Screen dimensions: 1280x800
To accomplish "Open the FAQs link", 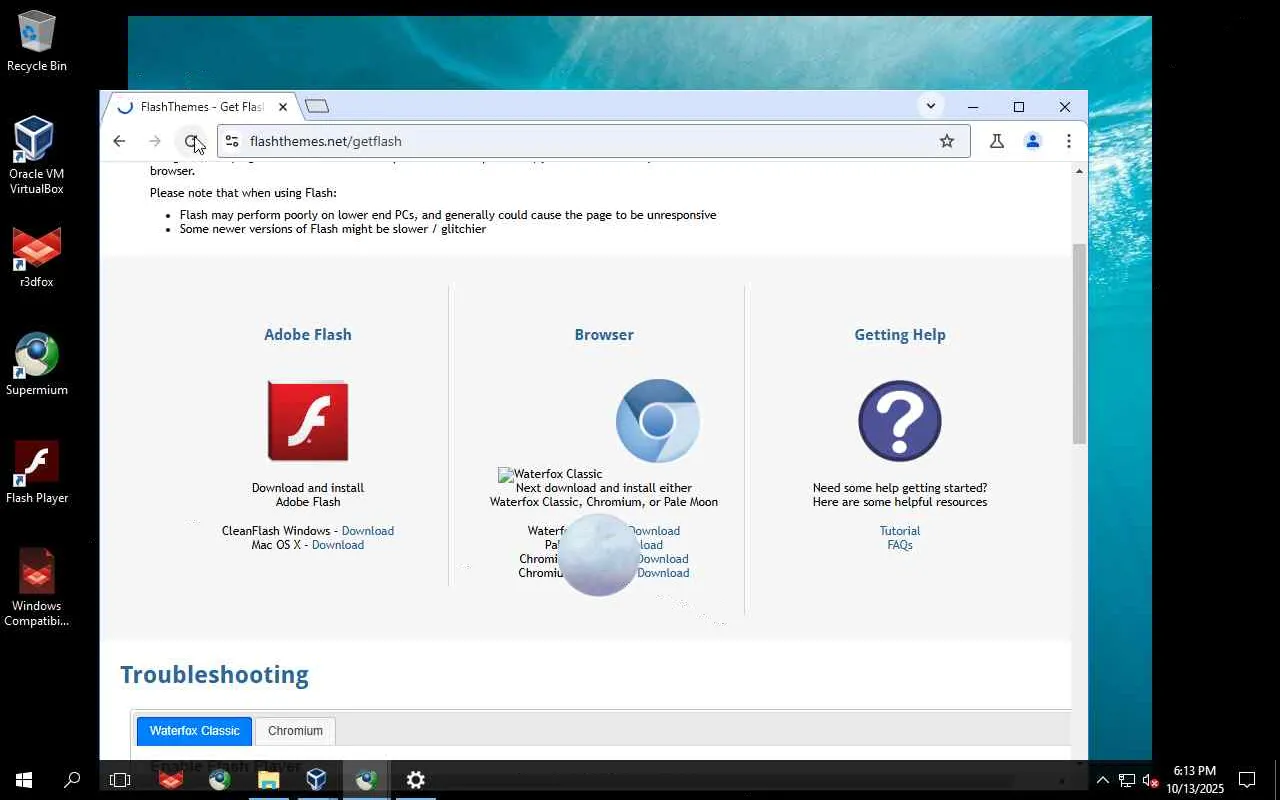I will [x=900, y=545].
